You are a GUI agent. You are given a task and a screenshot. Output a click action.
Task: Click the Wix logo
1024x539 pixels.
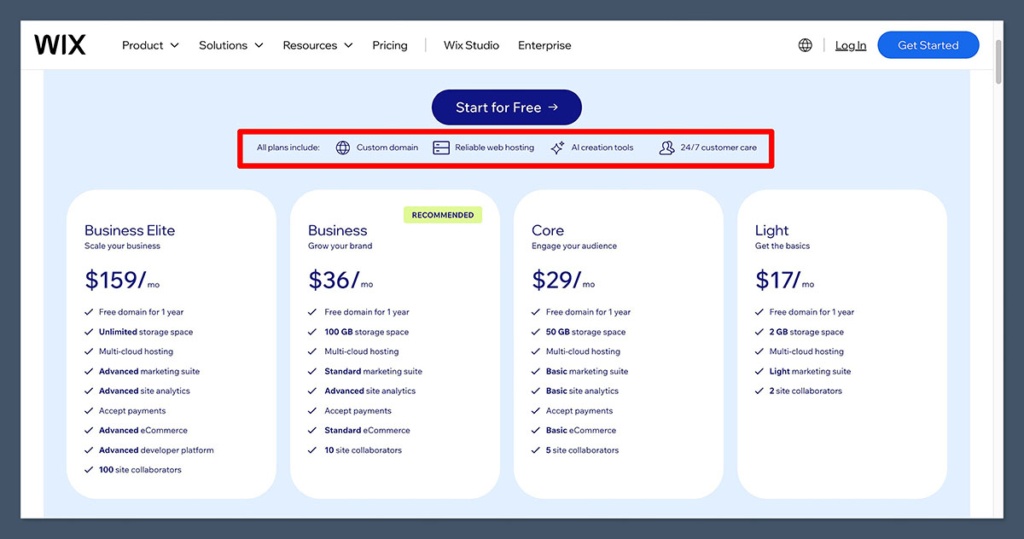click(59, 45)
